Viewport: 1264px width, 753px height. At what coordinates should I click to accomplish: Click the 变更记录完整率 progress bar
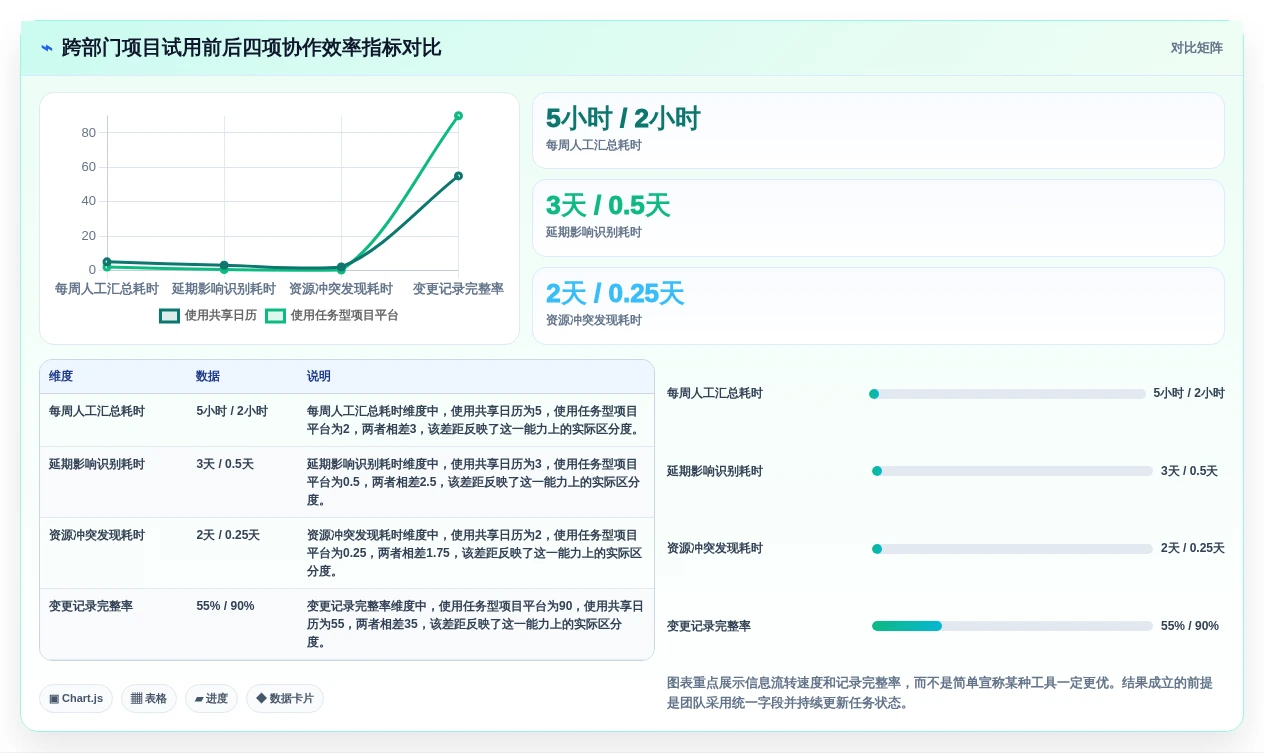pos(1012,626)
